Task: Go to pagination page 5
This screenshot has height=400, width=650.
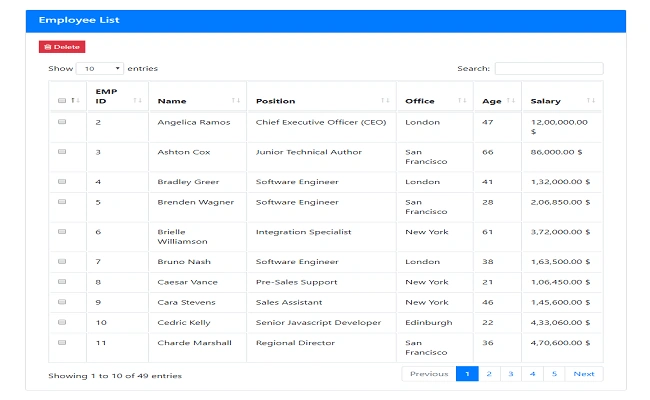Action: click(554, 374)
